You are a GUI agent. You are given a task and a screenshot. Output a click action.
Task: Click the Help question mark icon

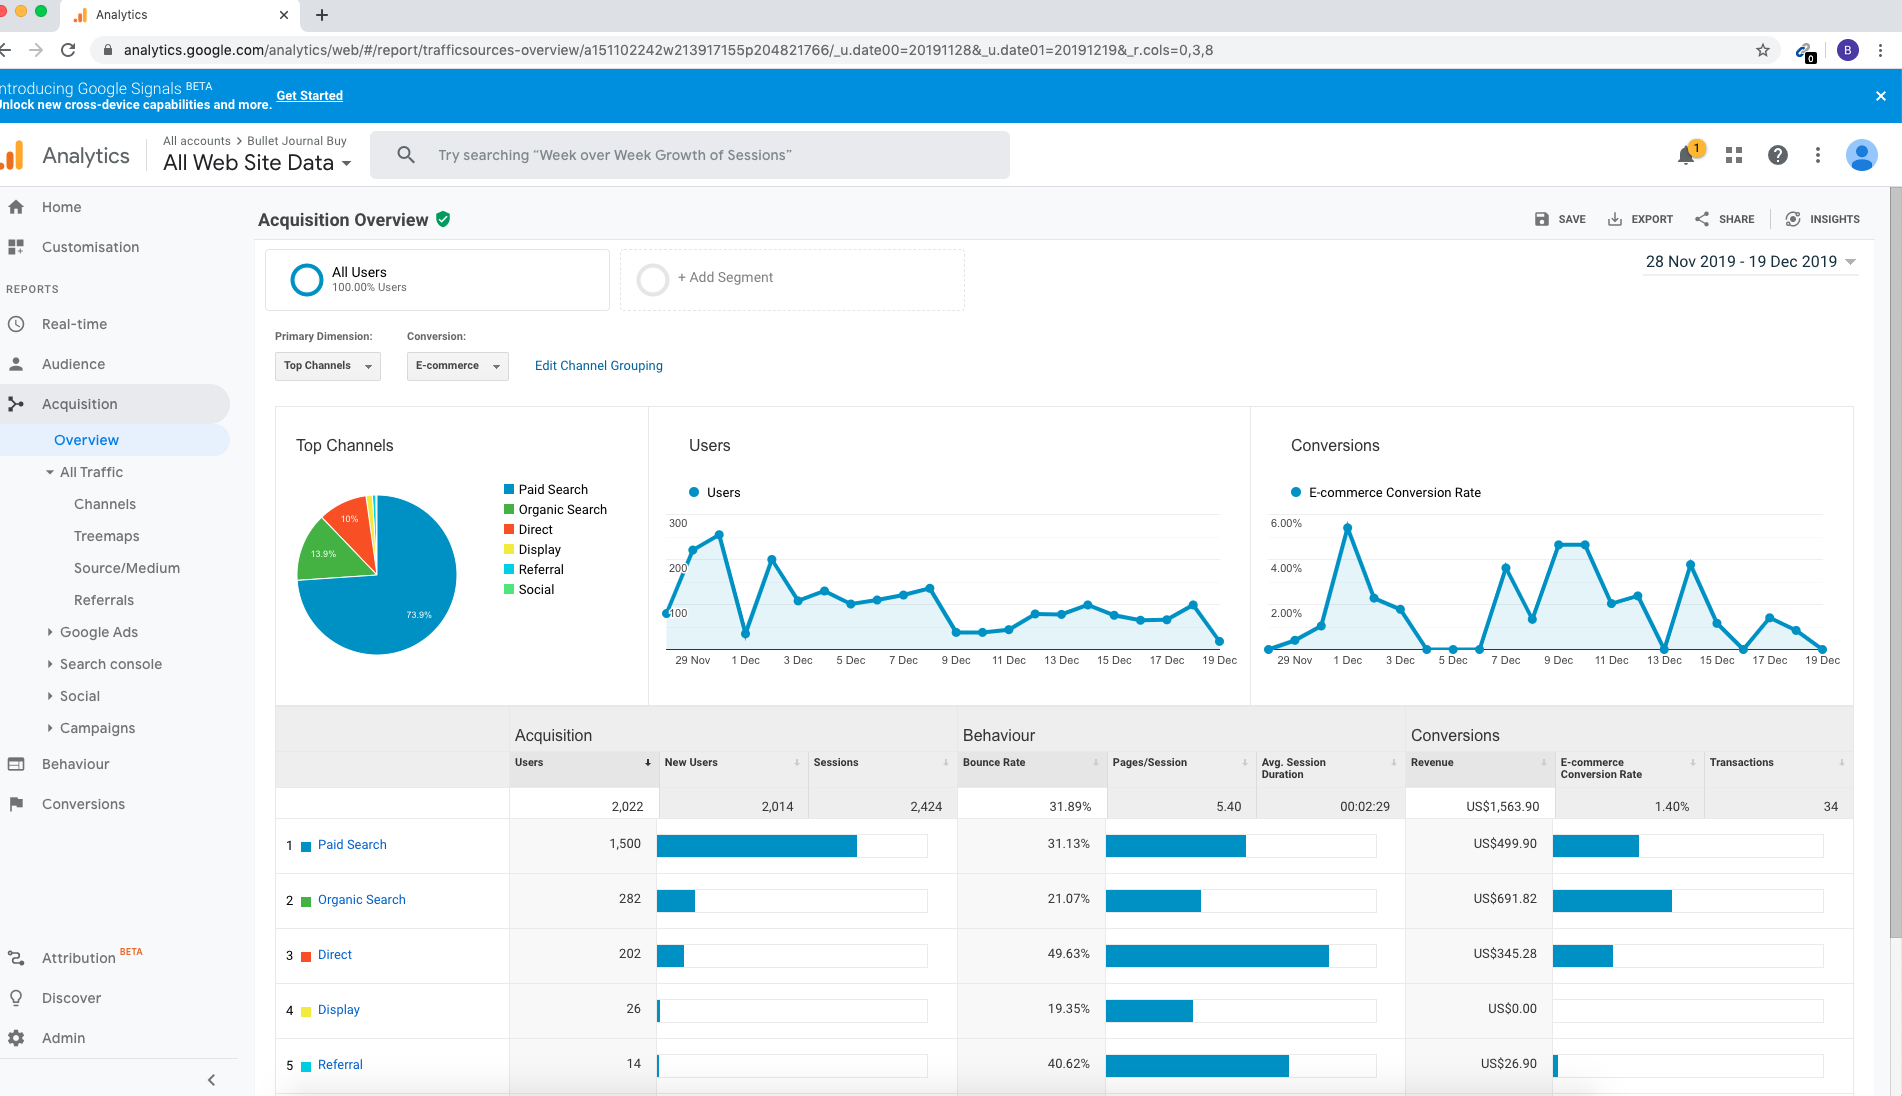pos(1777,155)
